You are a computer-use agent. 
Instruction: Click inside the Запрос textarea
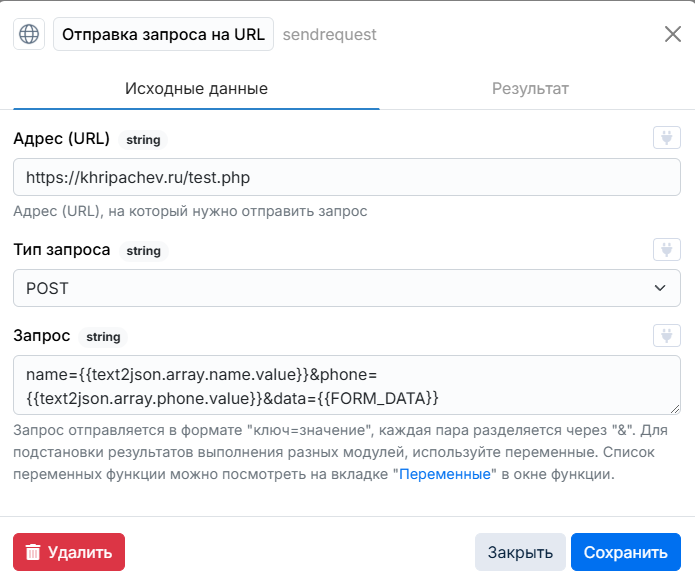347,385
